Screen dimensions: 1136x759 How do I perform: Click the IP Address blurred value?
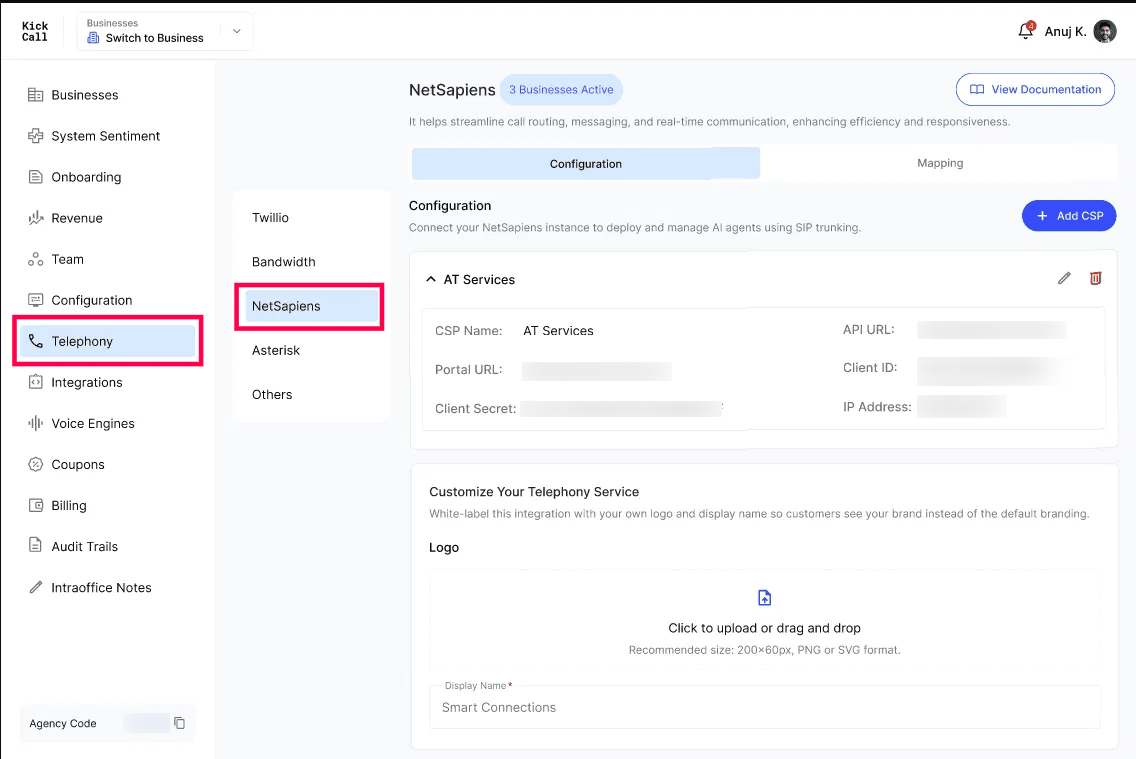(961, 406)
